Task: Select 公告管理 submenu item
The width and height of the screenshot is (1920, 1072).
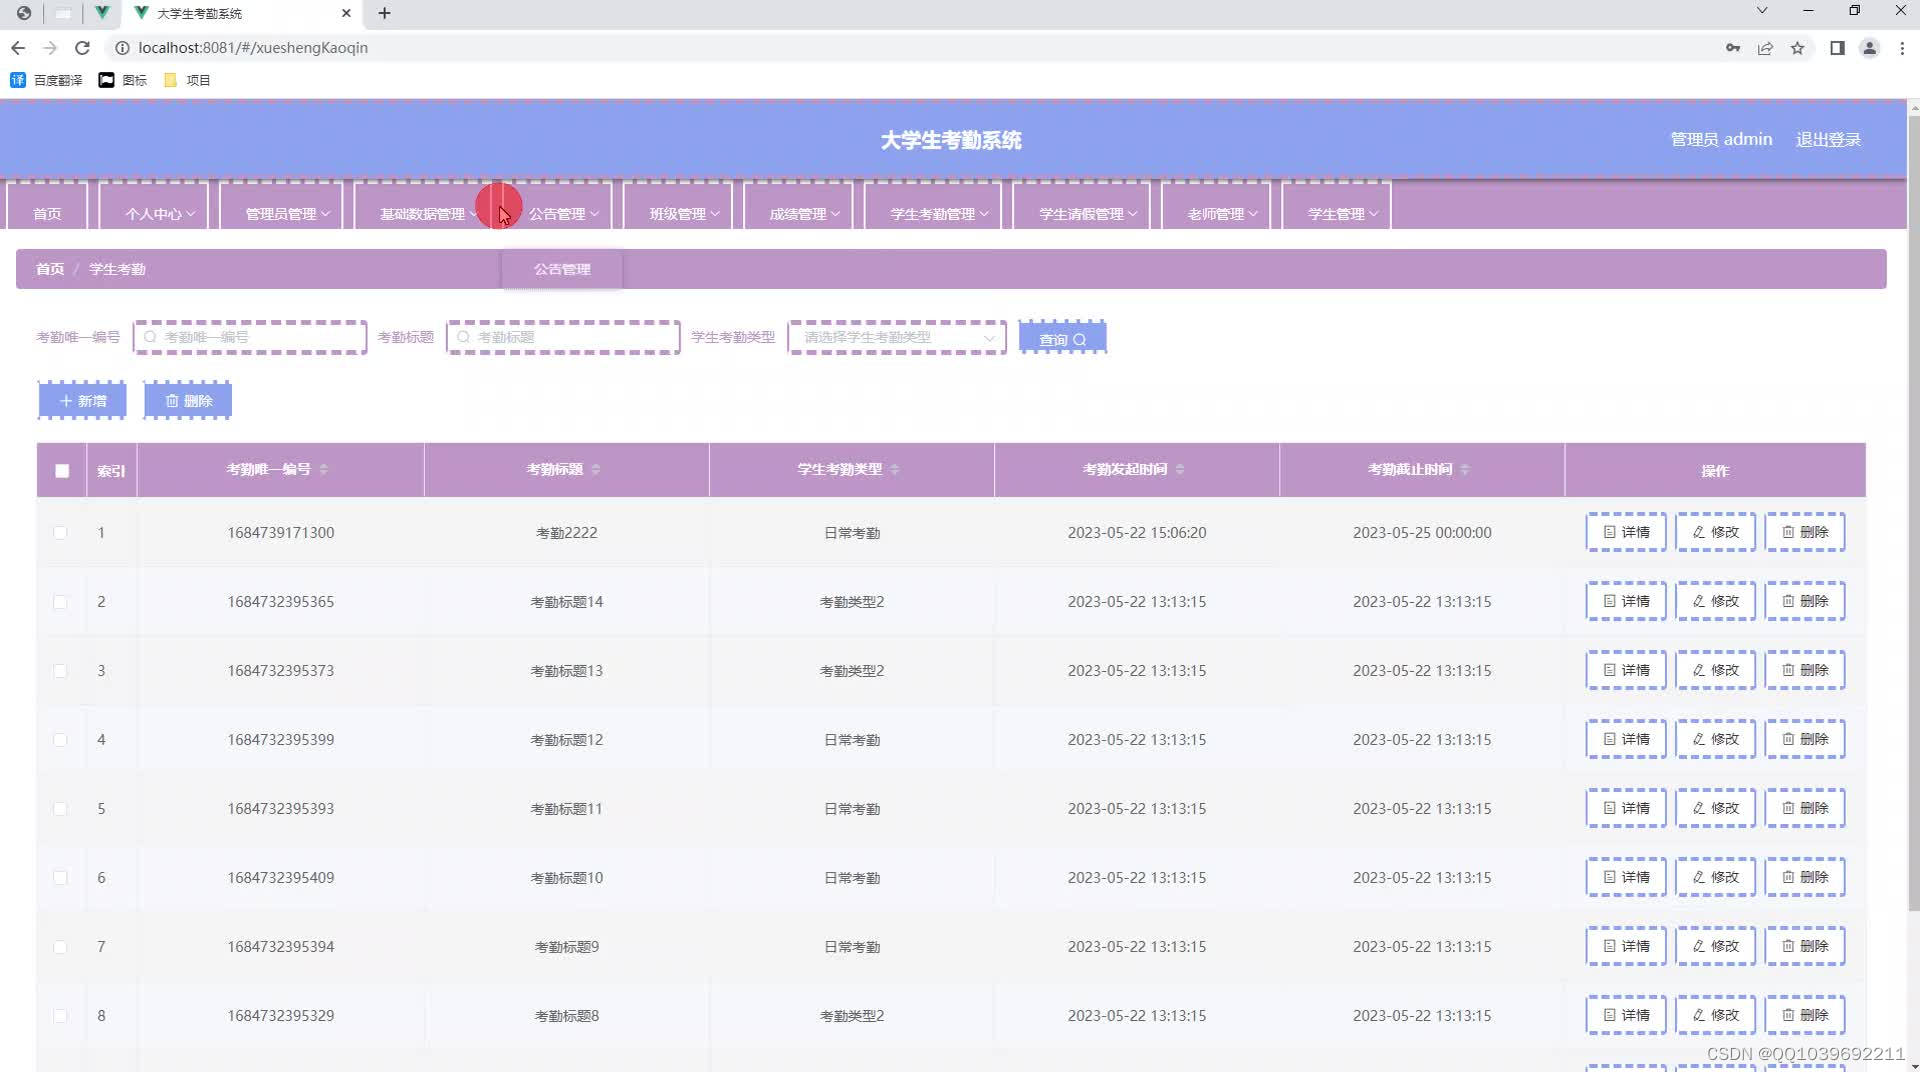Action: click(562, 269)
